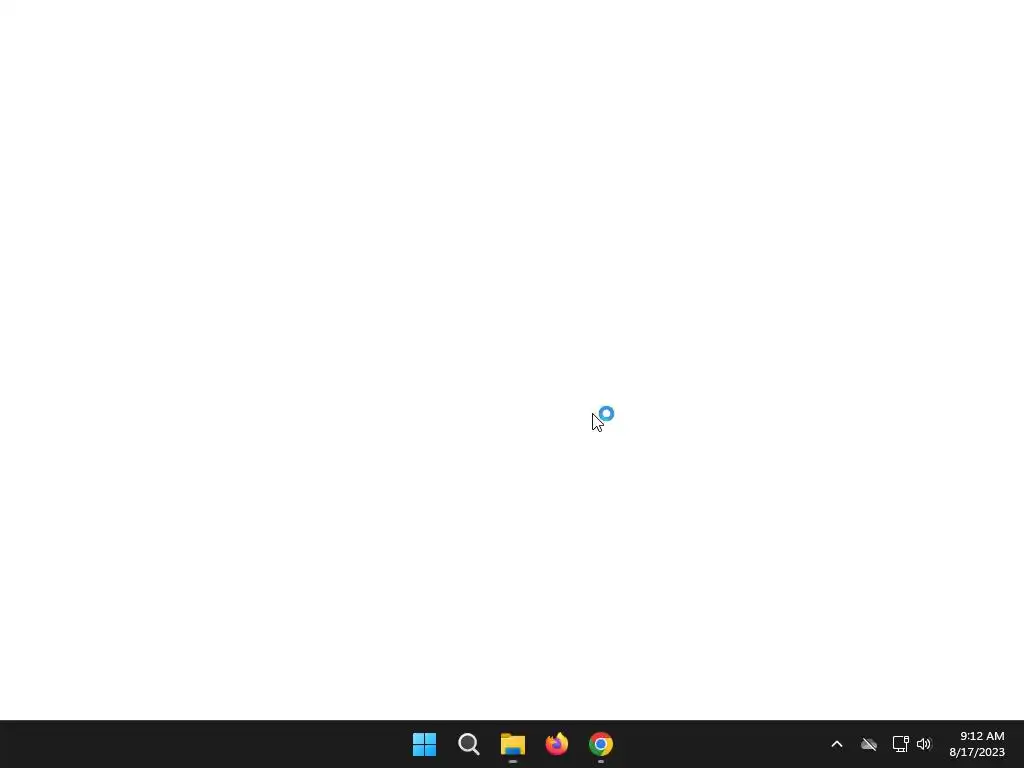Open taskbar Search magnifier
Image resolution: width=1024 pixels, height=768 pixels.
pyautogui.click(x=469, y=744)
